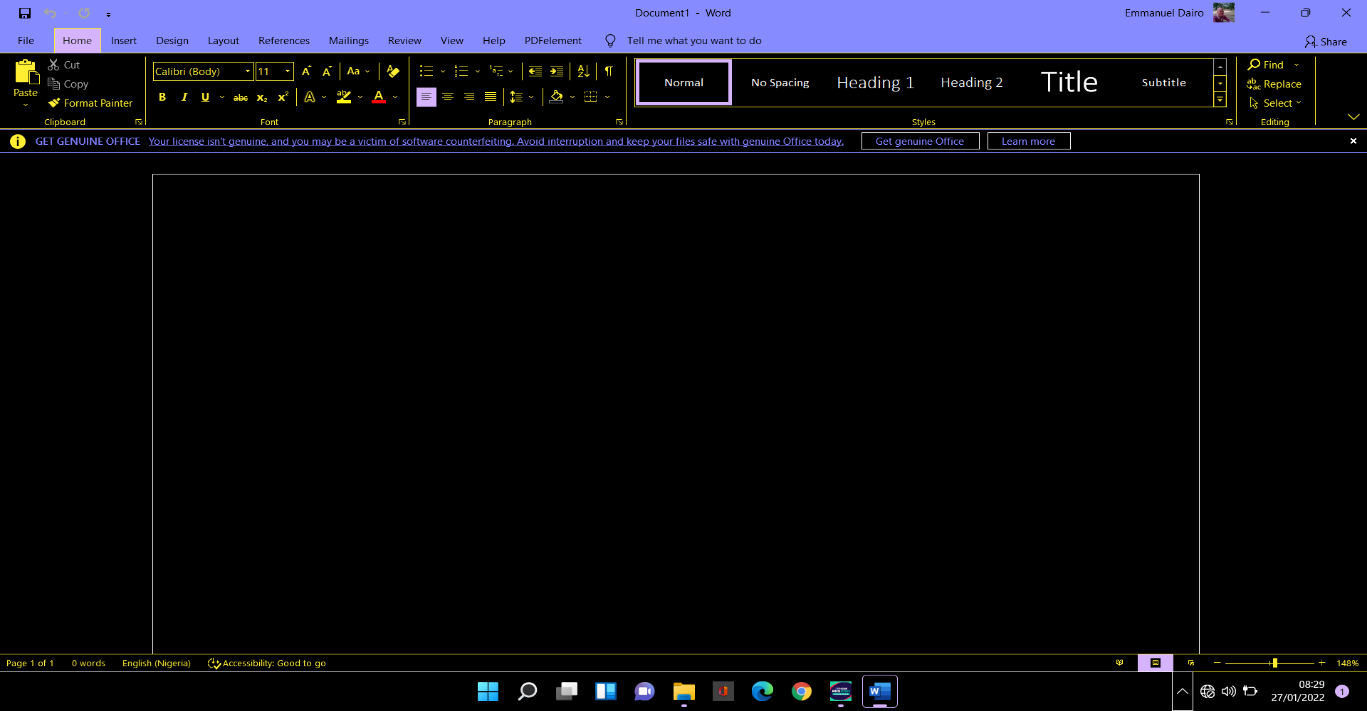Switch to the References tab
1367x711 pixels.
284,41
